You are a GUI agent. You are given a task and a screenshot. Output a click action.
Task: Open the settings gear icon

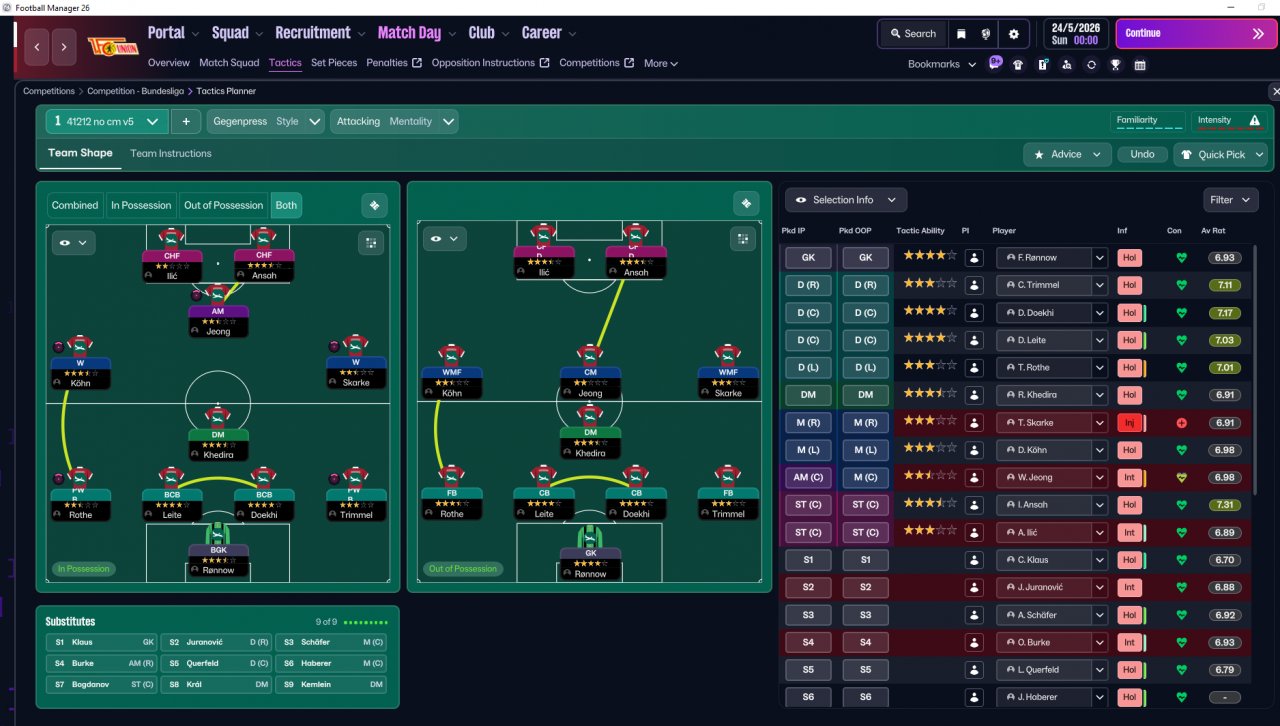[1014, 34]
